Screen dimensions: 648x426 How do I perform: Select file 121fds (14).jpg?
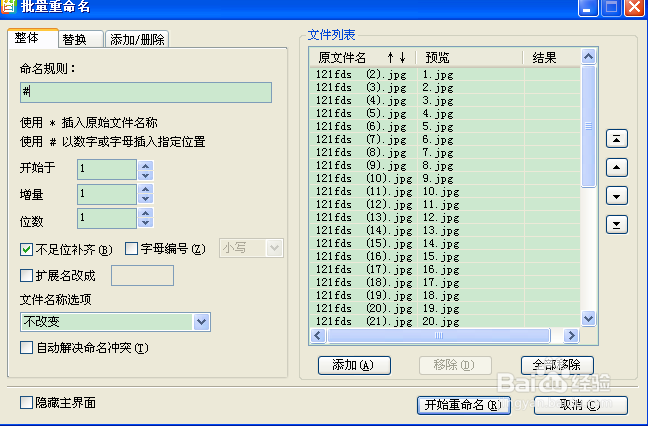tap(364, 230)
